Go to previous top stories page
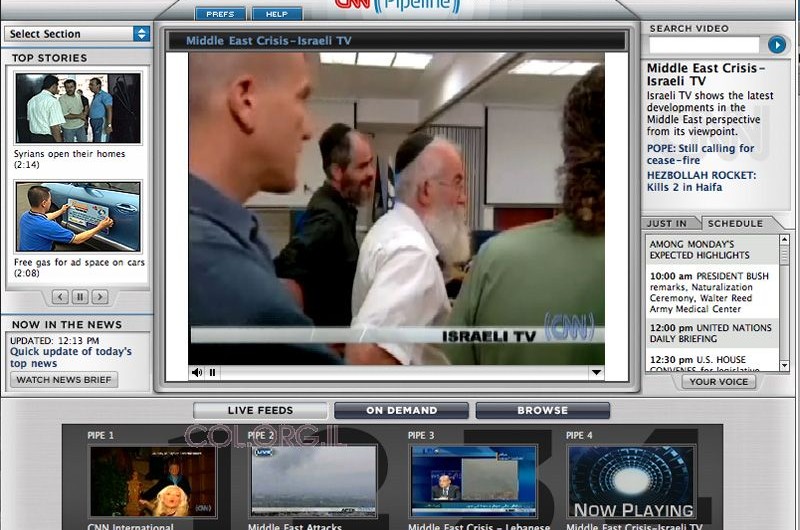The width and height of the screenshot is (800, 530). tap(60, 296)
